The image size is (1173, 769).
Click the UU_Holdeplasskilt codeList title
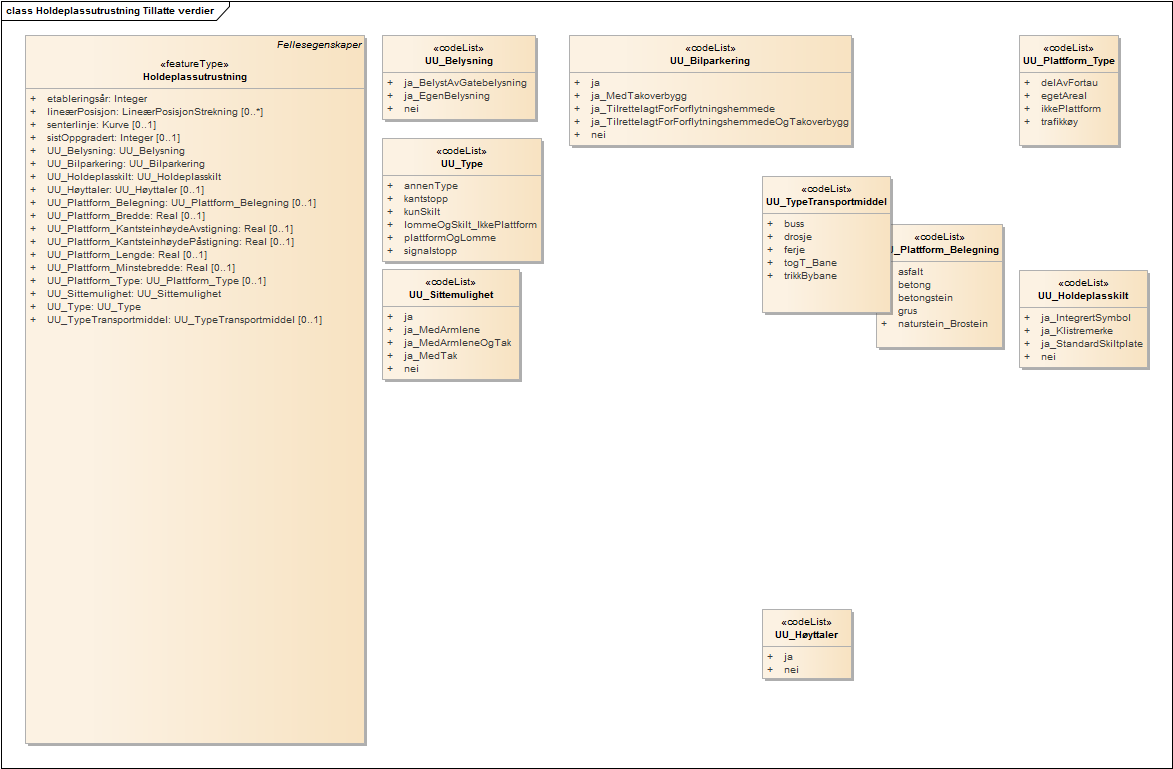coord(1083,295)
